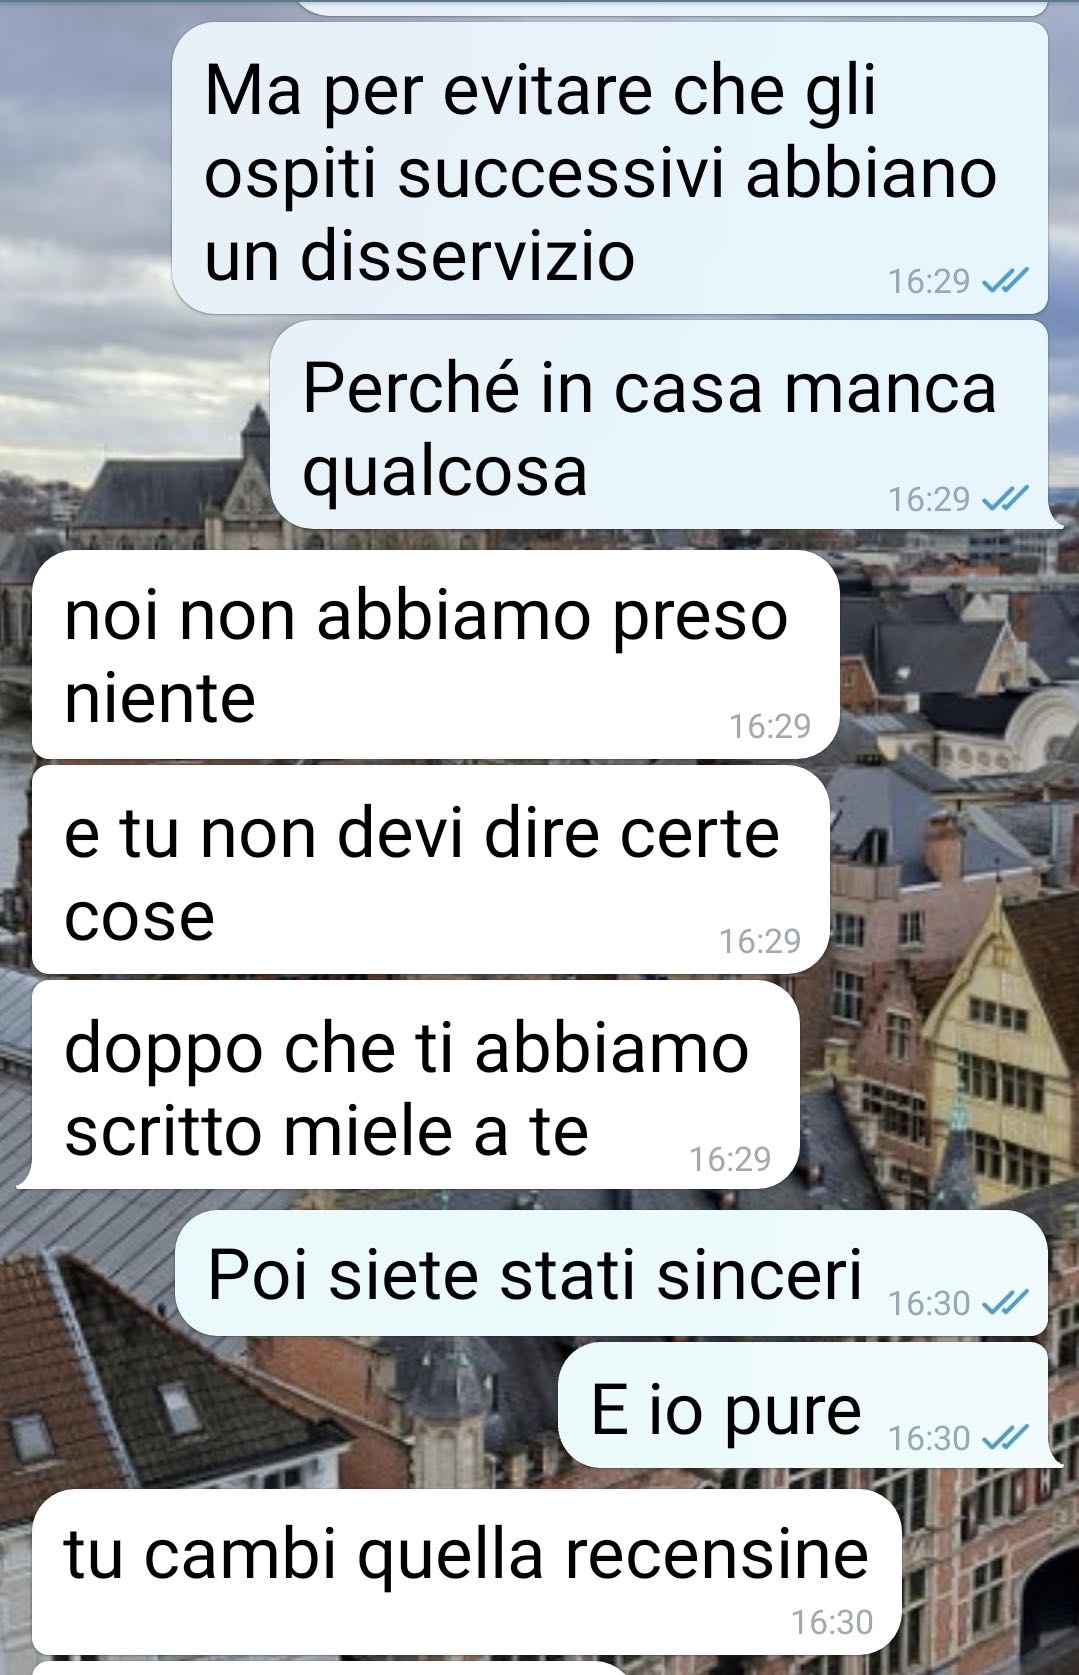Image resolution: width=1079 pixels, height=1675 pixels.
Task: Tap the "E io pure" message bubble
Action: (x=803, y=1406)
